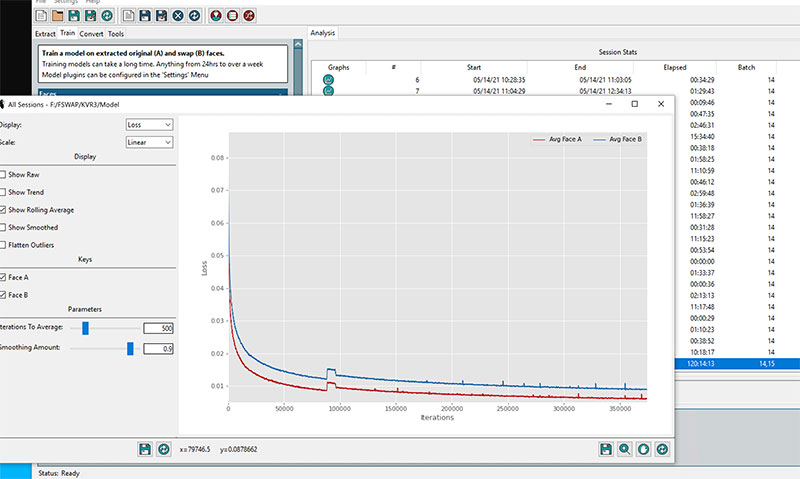The height and width of the screenshot is (479, 800).
Task: Switch to the Extract tab
Action: [45, 34]
